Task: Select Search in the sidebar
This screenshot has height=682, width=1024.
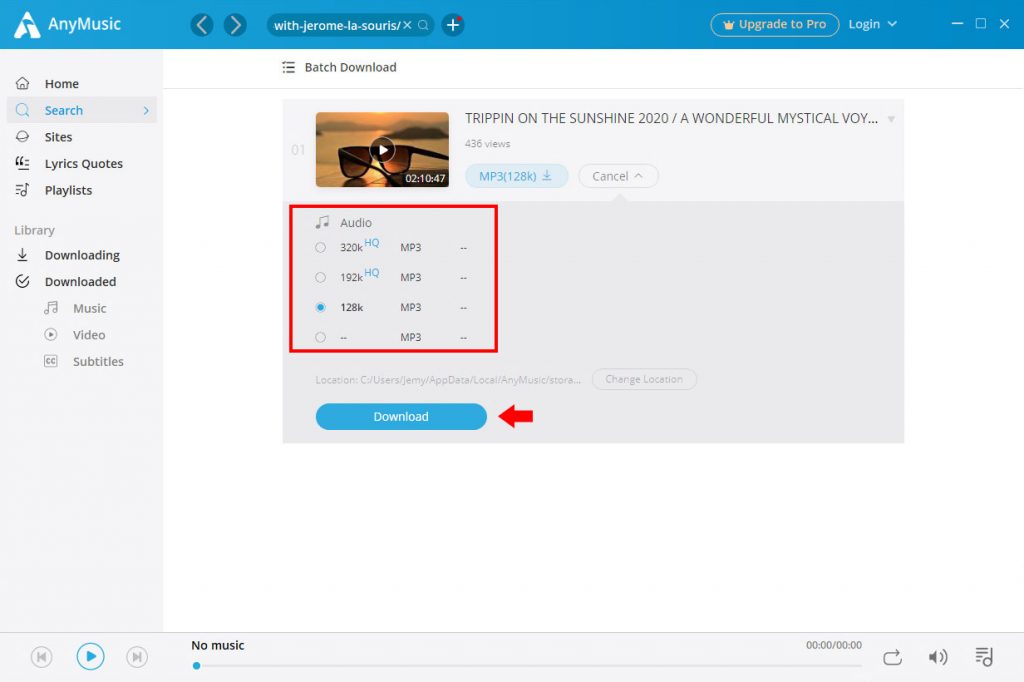Action: pyautogui.click(x=82, y=110)
